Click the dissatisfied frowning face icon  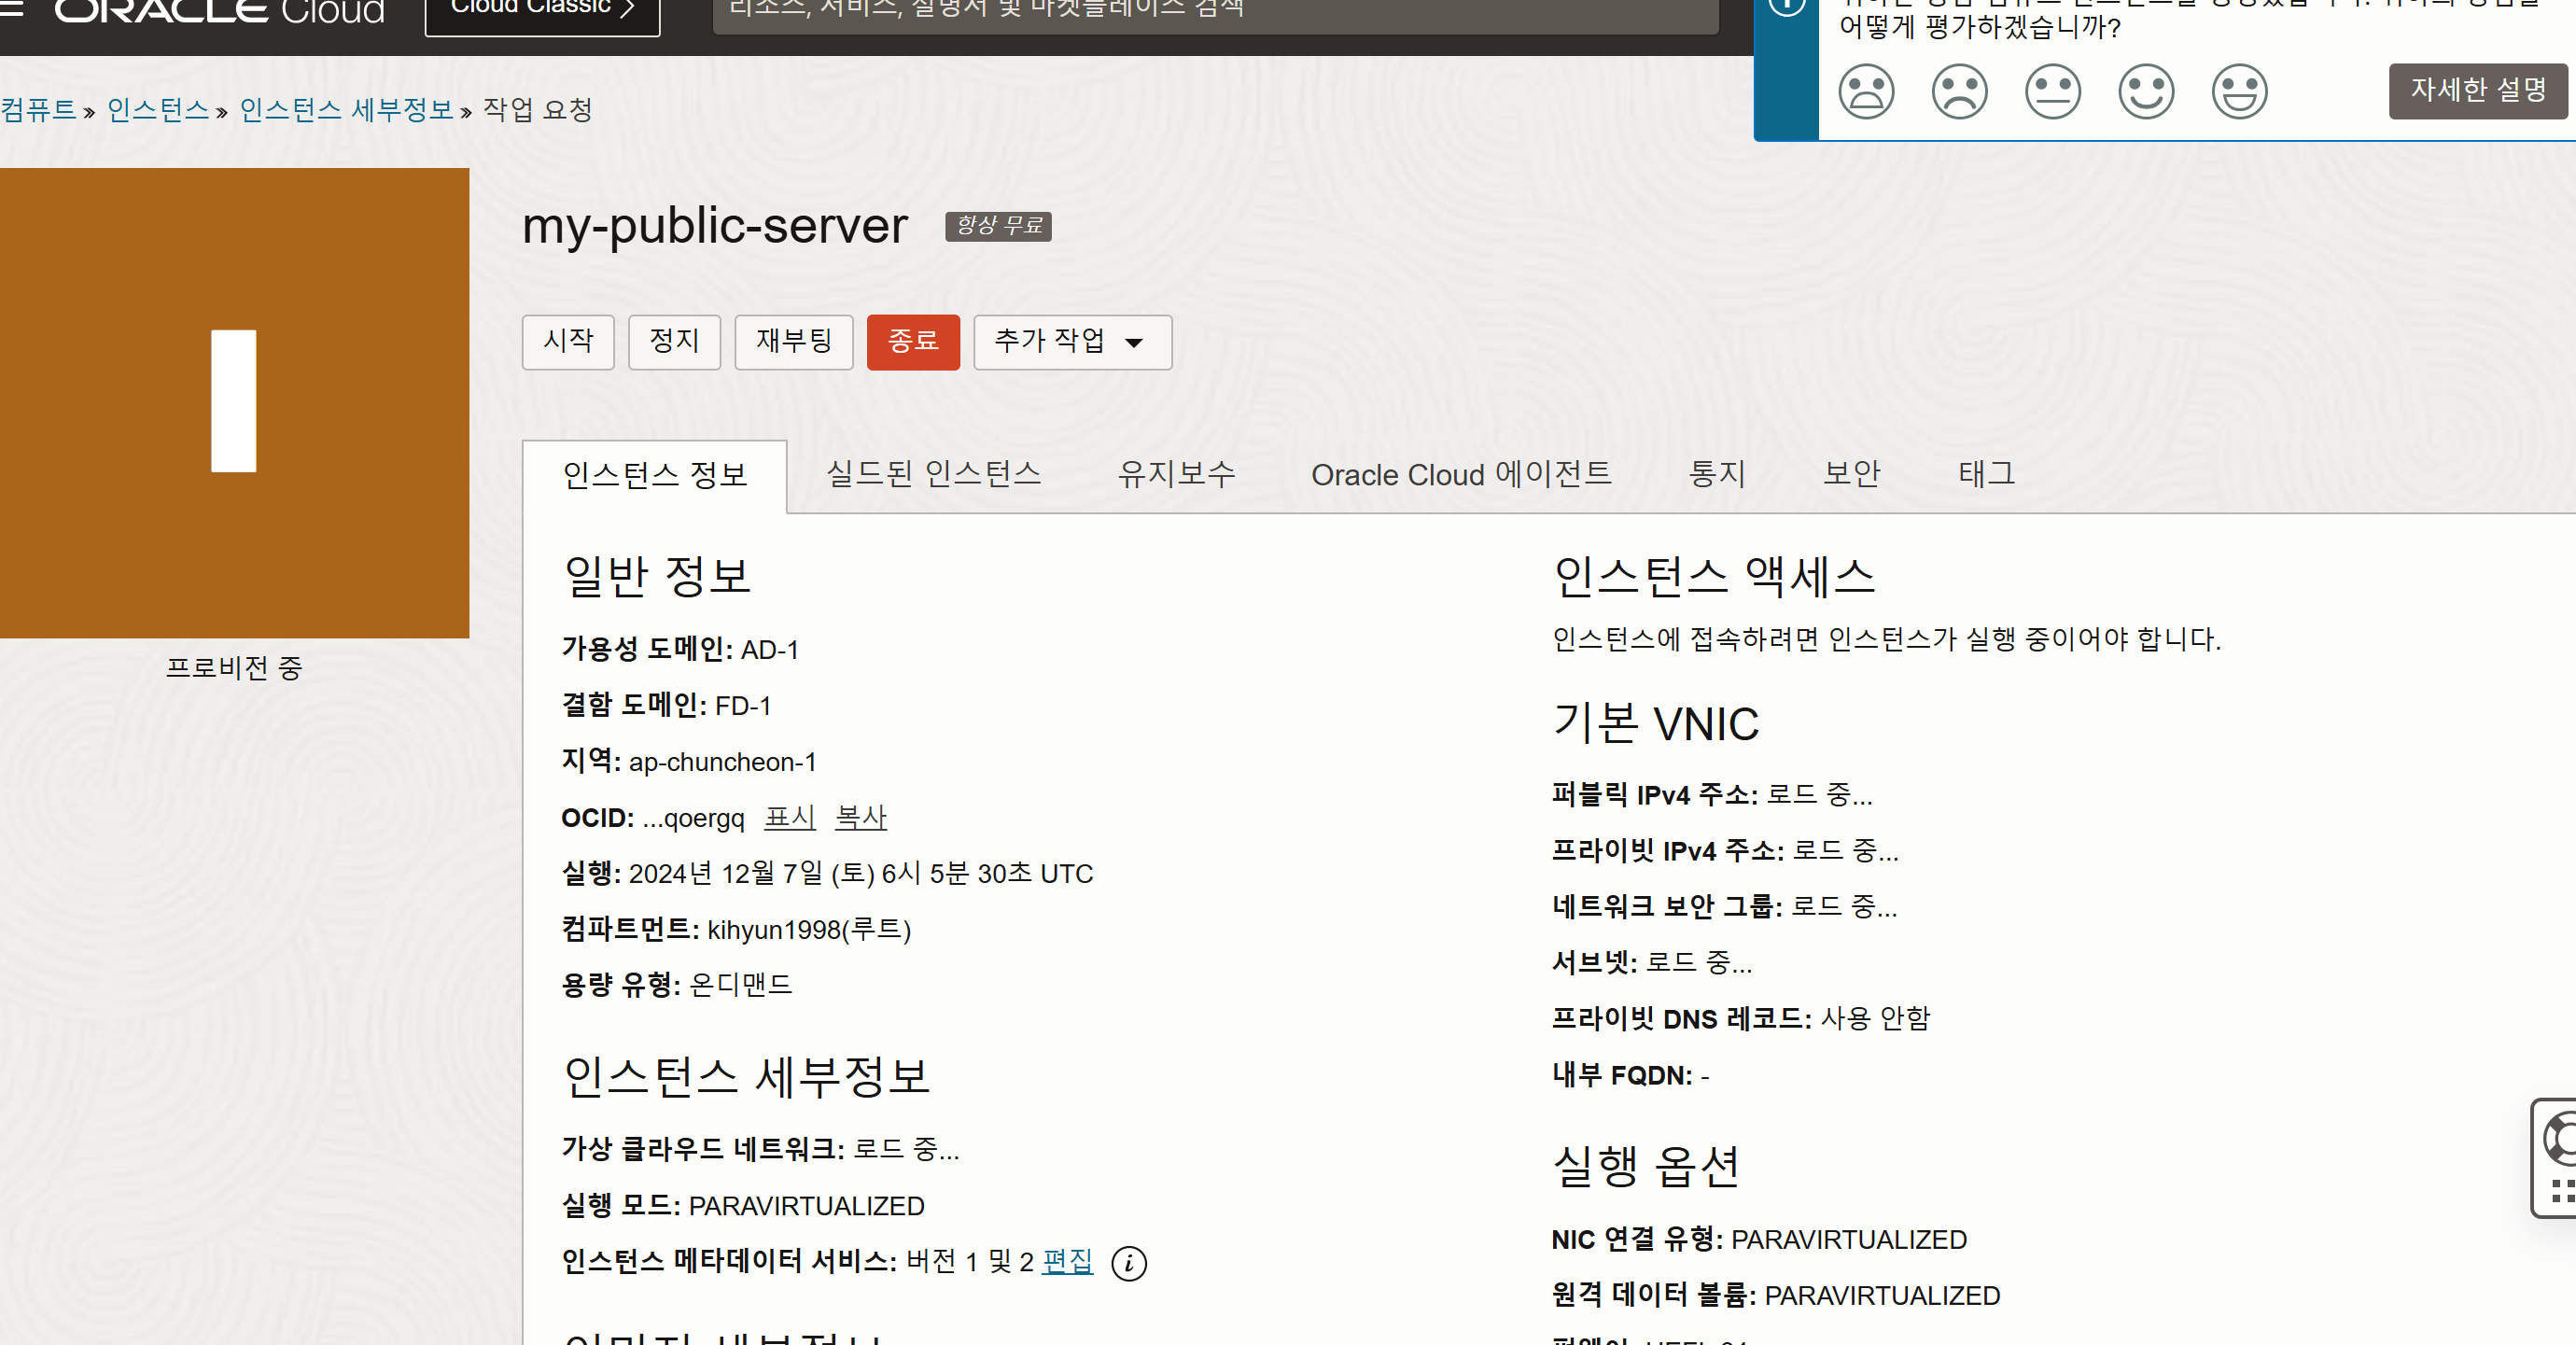pyautogui.click(x=1959, y=92)
